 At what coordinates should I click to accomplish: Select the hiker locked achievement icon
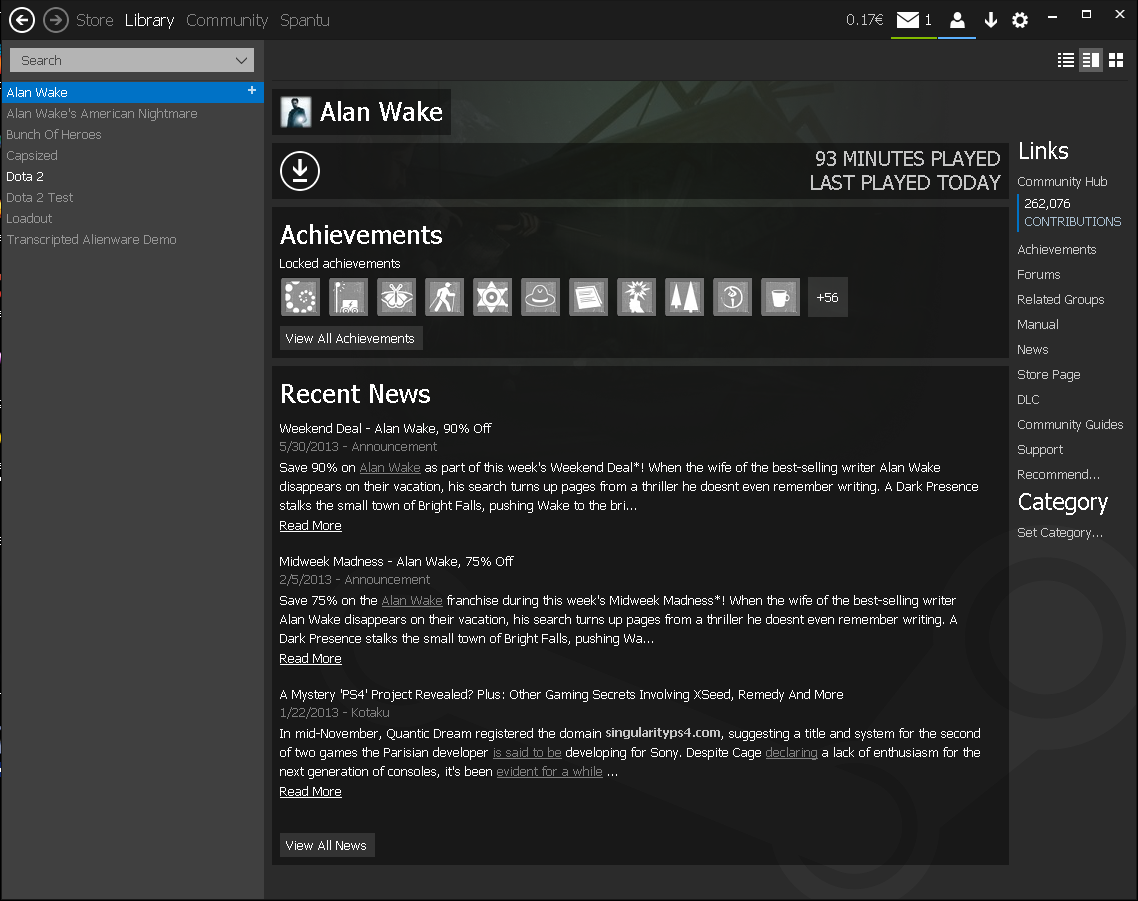tap(444, 297)
